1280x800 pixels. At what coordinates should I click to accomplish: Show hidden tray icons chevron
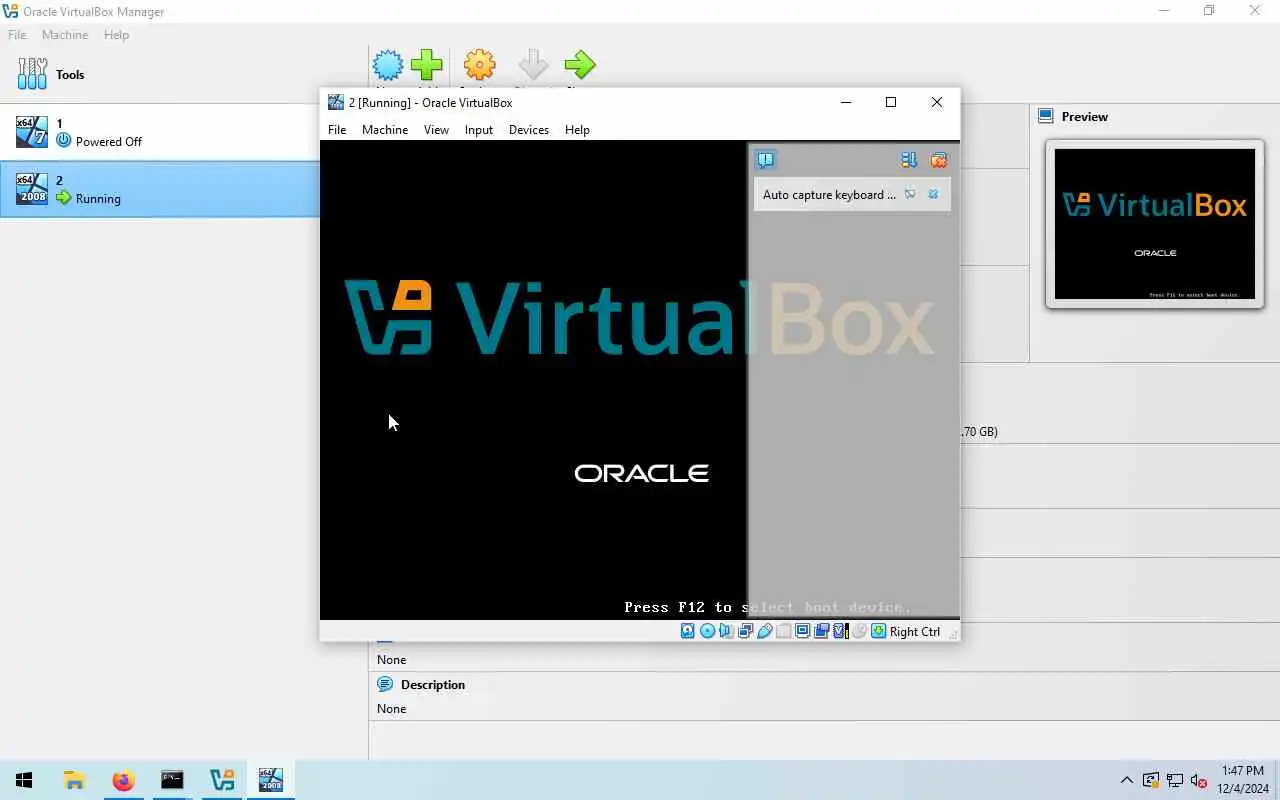point(1127,781)
